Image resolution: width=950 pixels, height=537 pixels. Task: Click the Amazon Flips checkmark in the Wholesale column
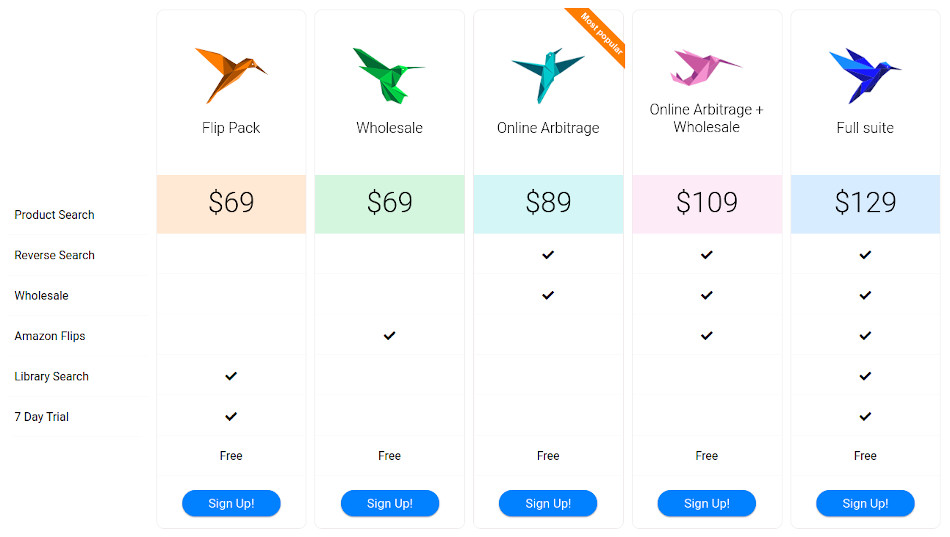pyautogui.click(x=390, y=335)
